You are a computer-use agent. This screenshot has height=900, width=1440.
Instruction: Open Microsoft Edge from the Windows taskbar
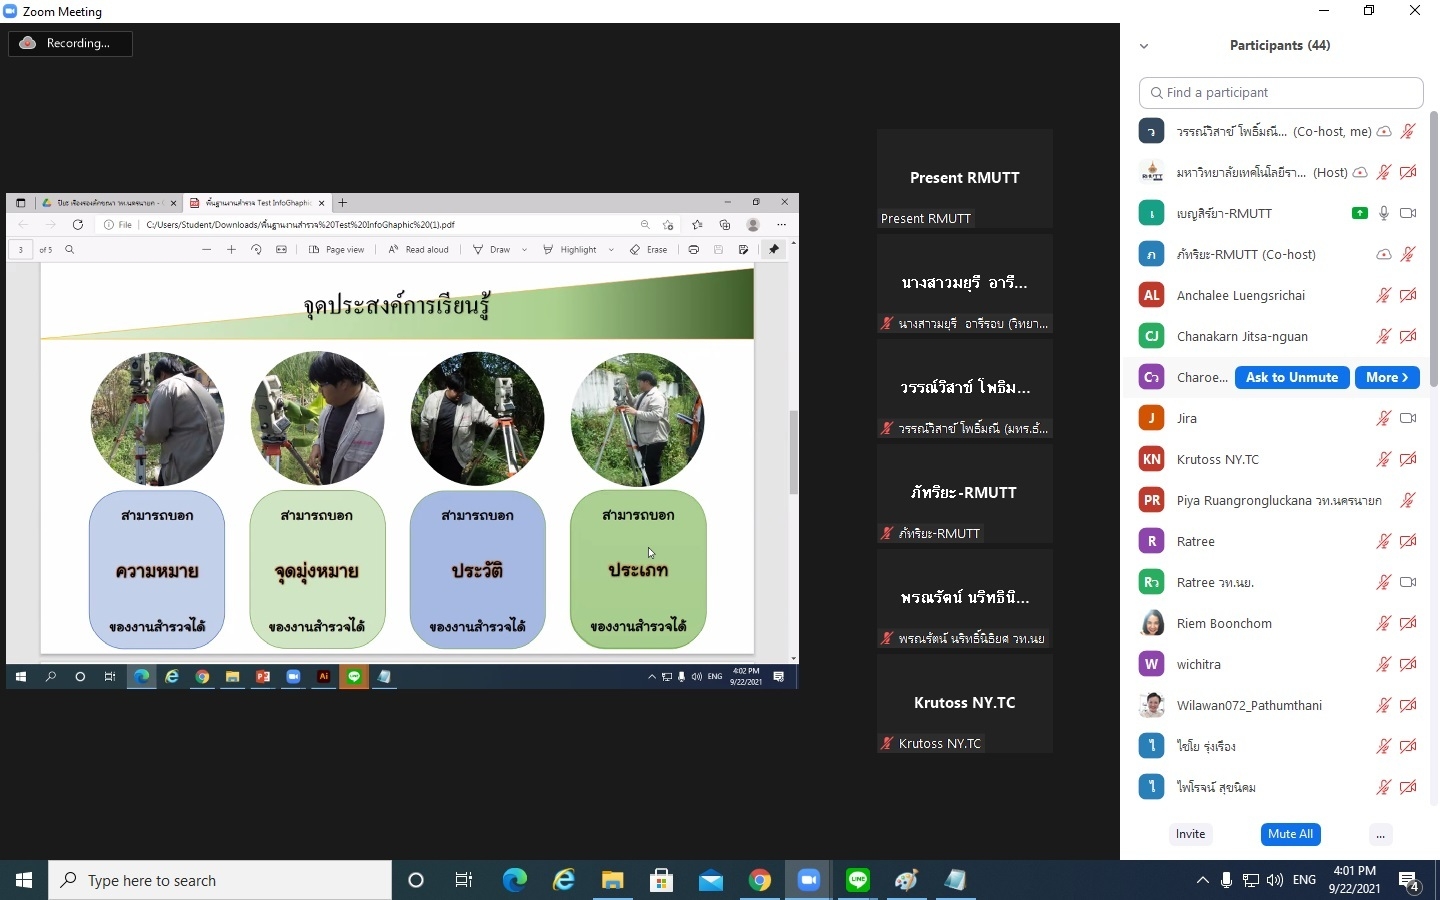click(x=514, y=880)
